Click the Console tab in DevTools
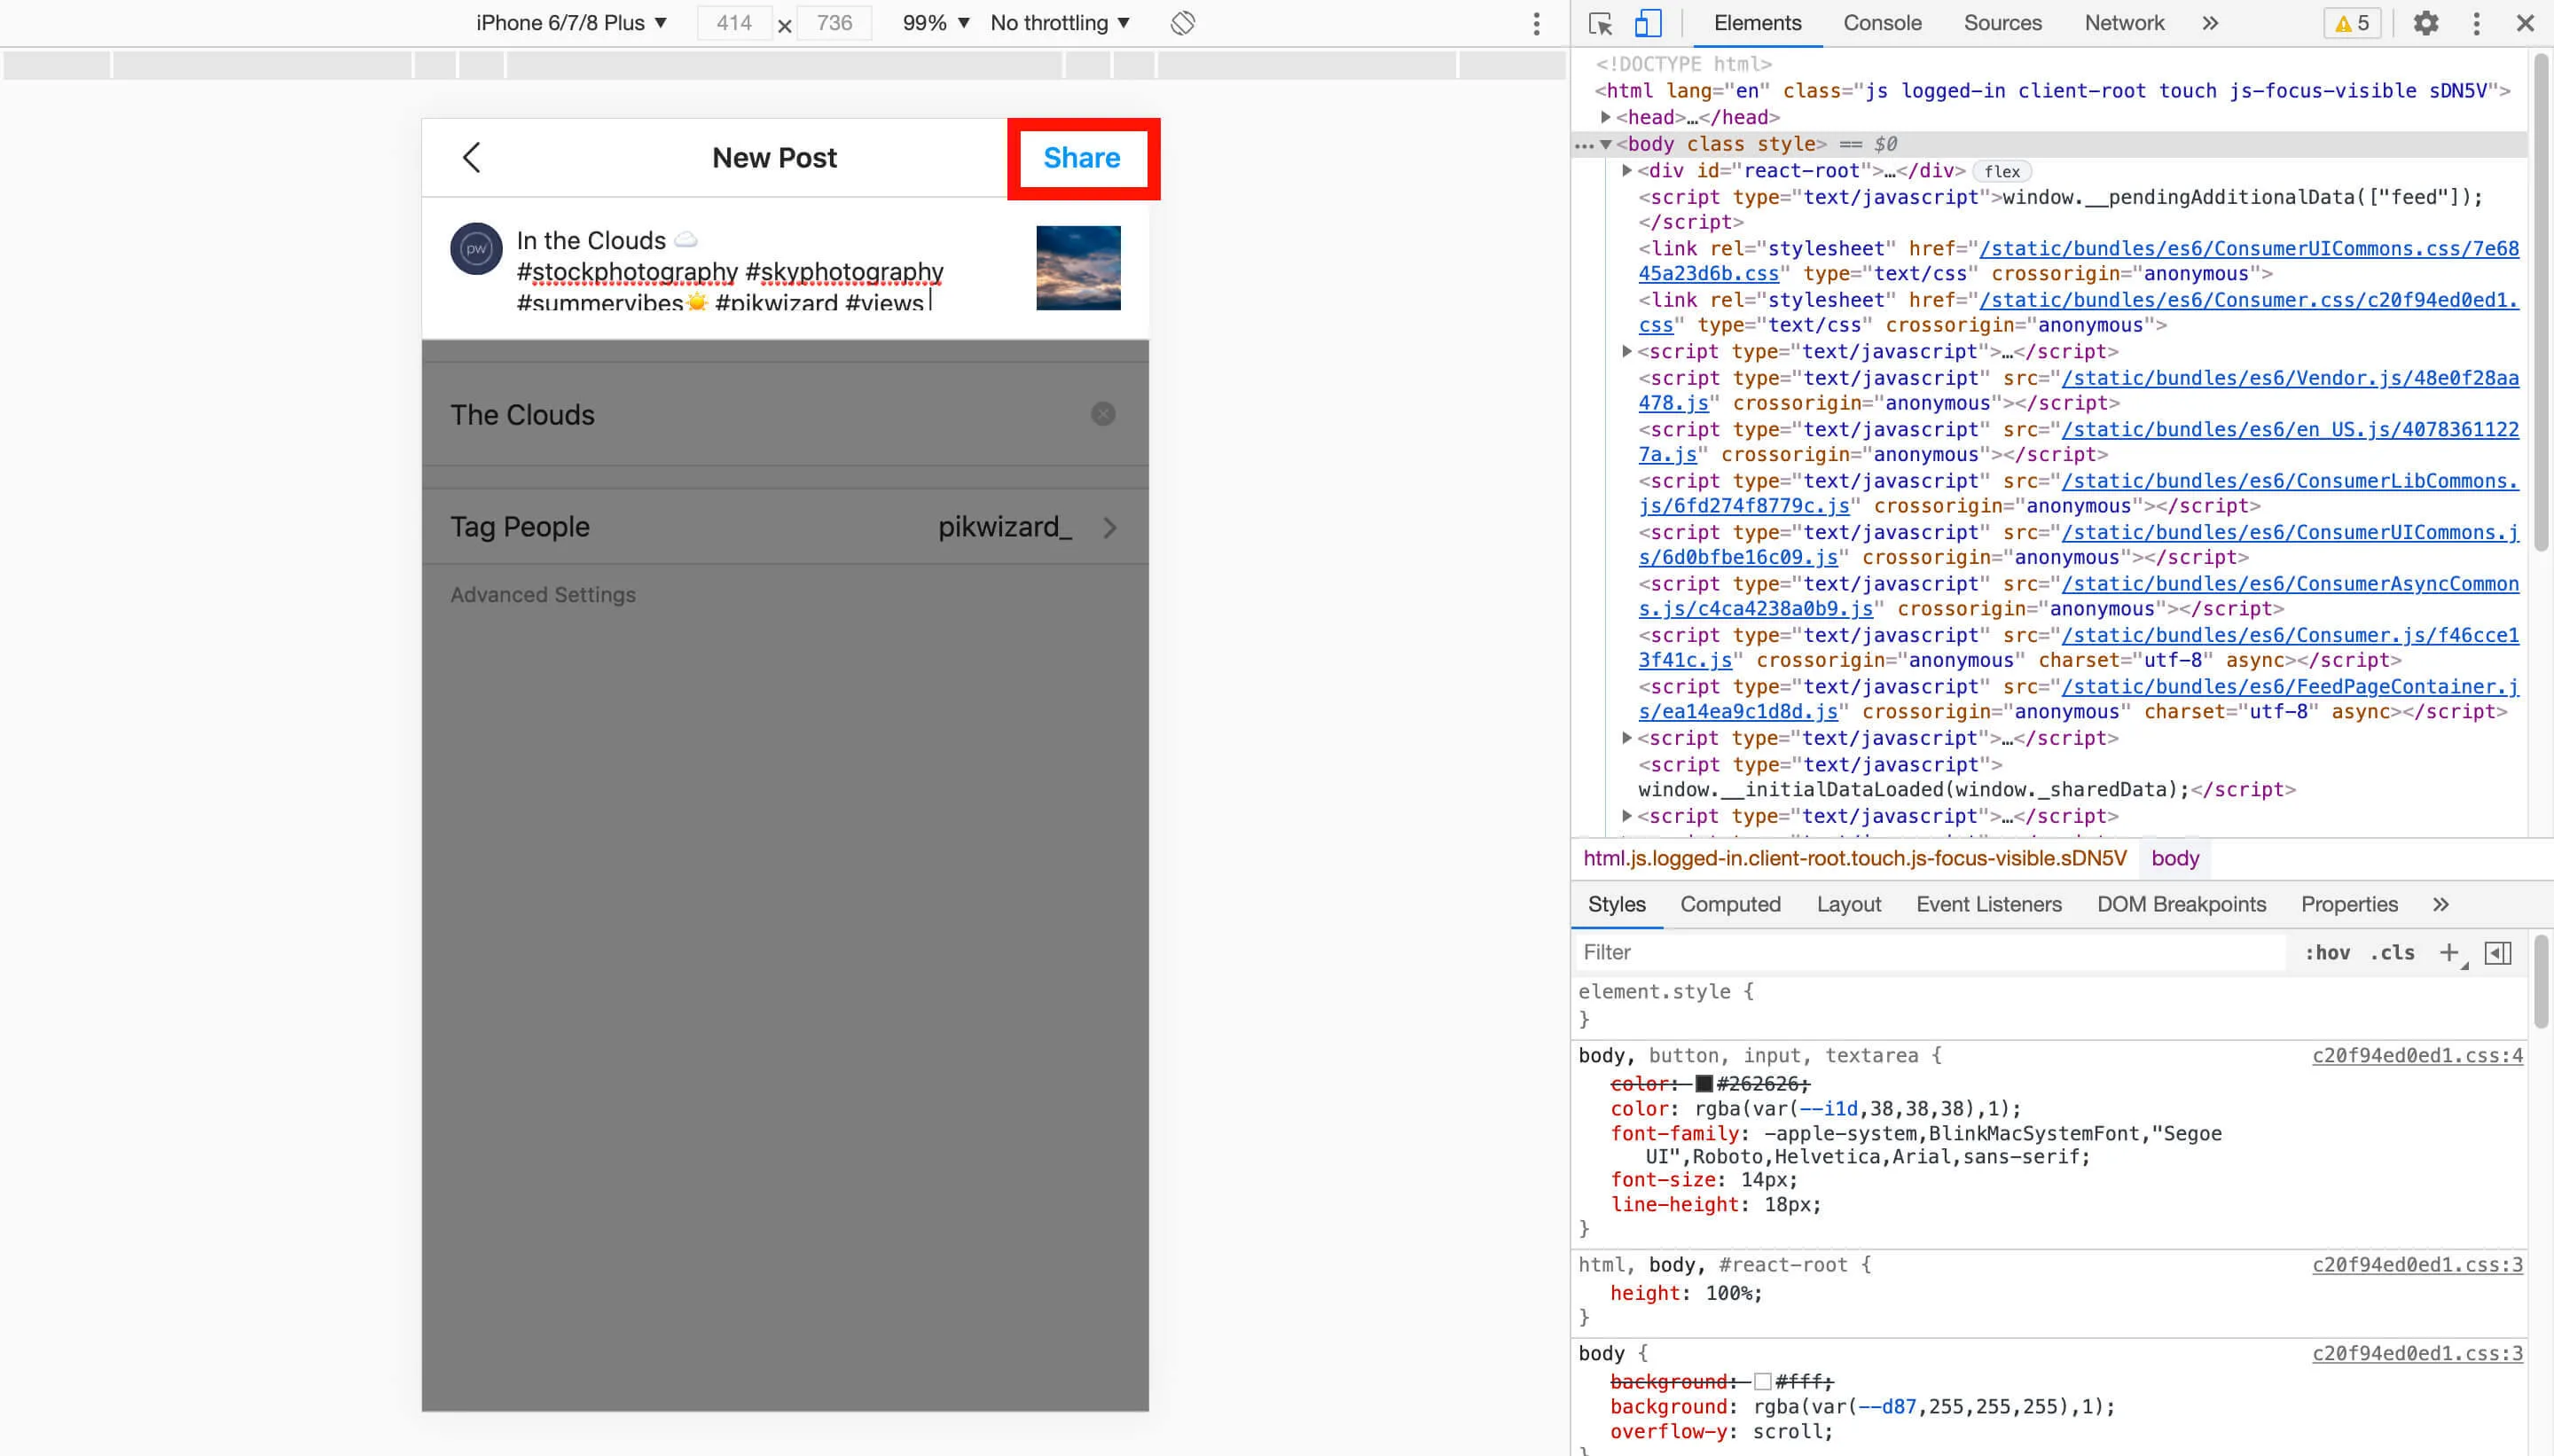 click(x=1880, y=23)
